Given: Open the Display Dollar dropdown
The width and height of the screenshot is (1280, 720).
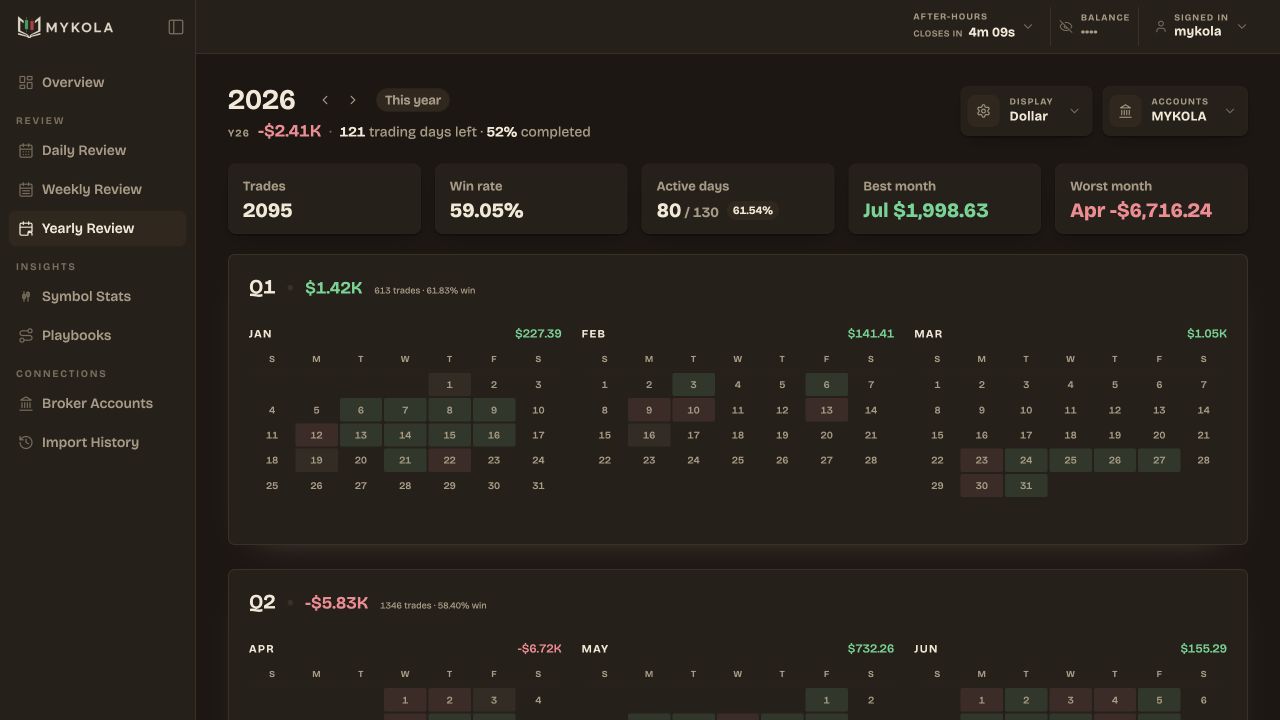Looking at the screenshot, I should [1027, 110].
